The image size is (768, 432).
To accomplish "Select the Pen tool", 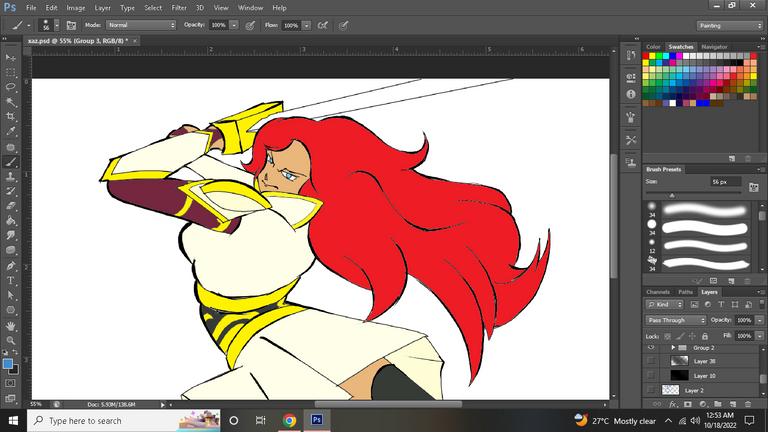I will point(10,266).
